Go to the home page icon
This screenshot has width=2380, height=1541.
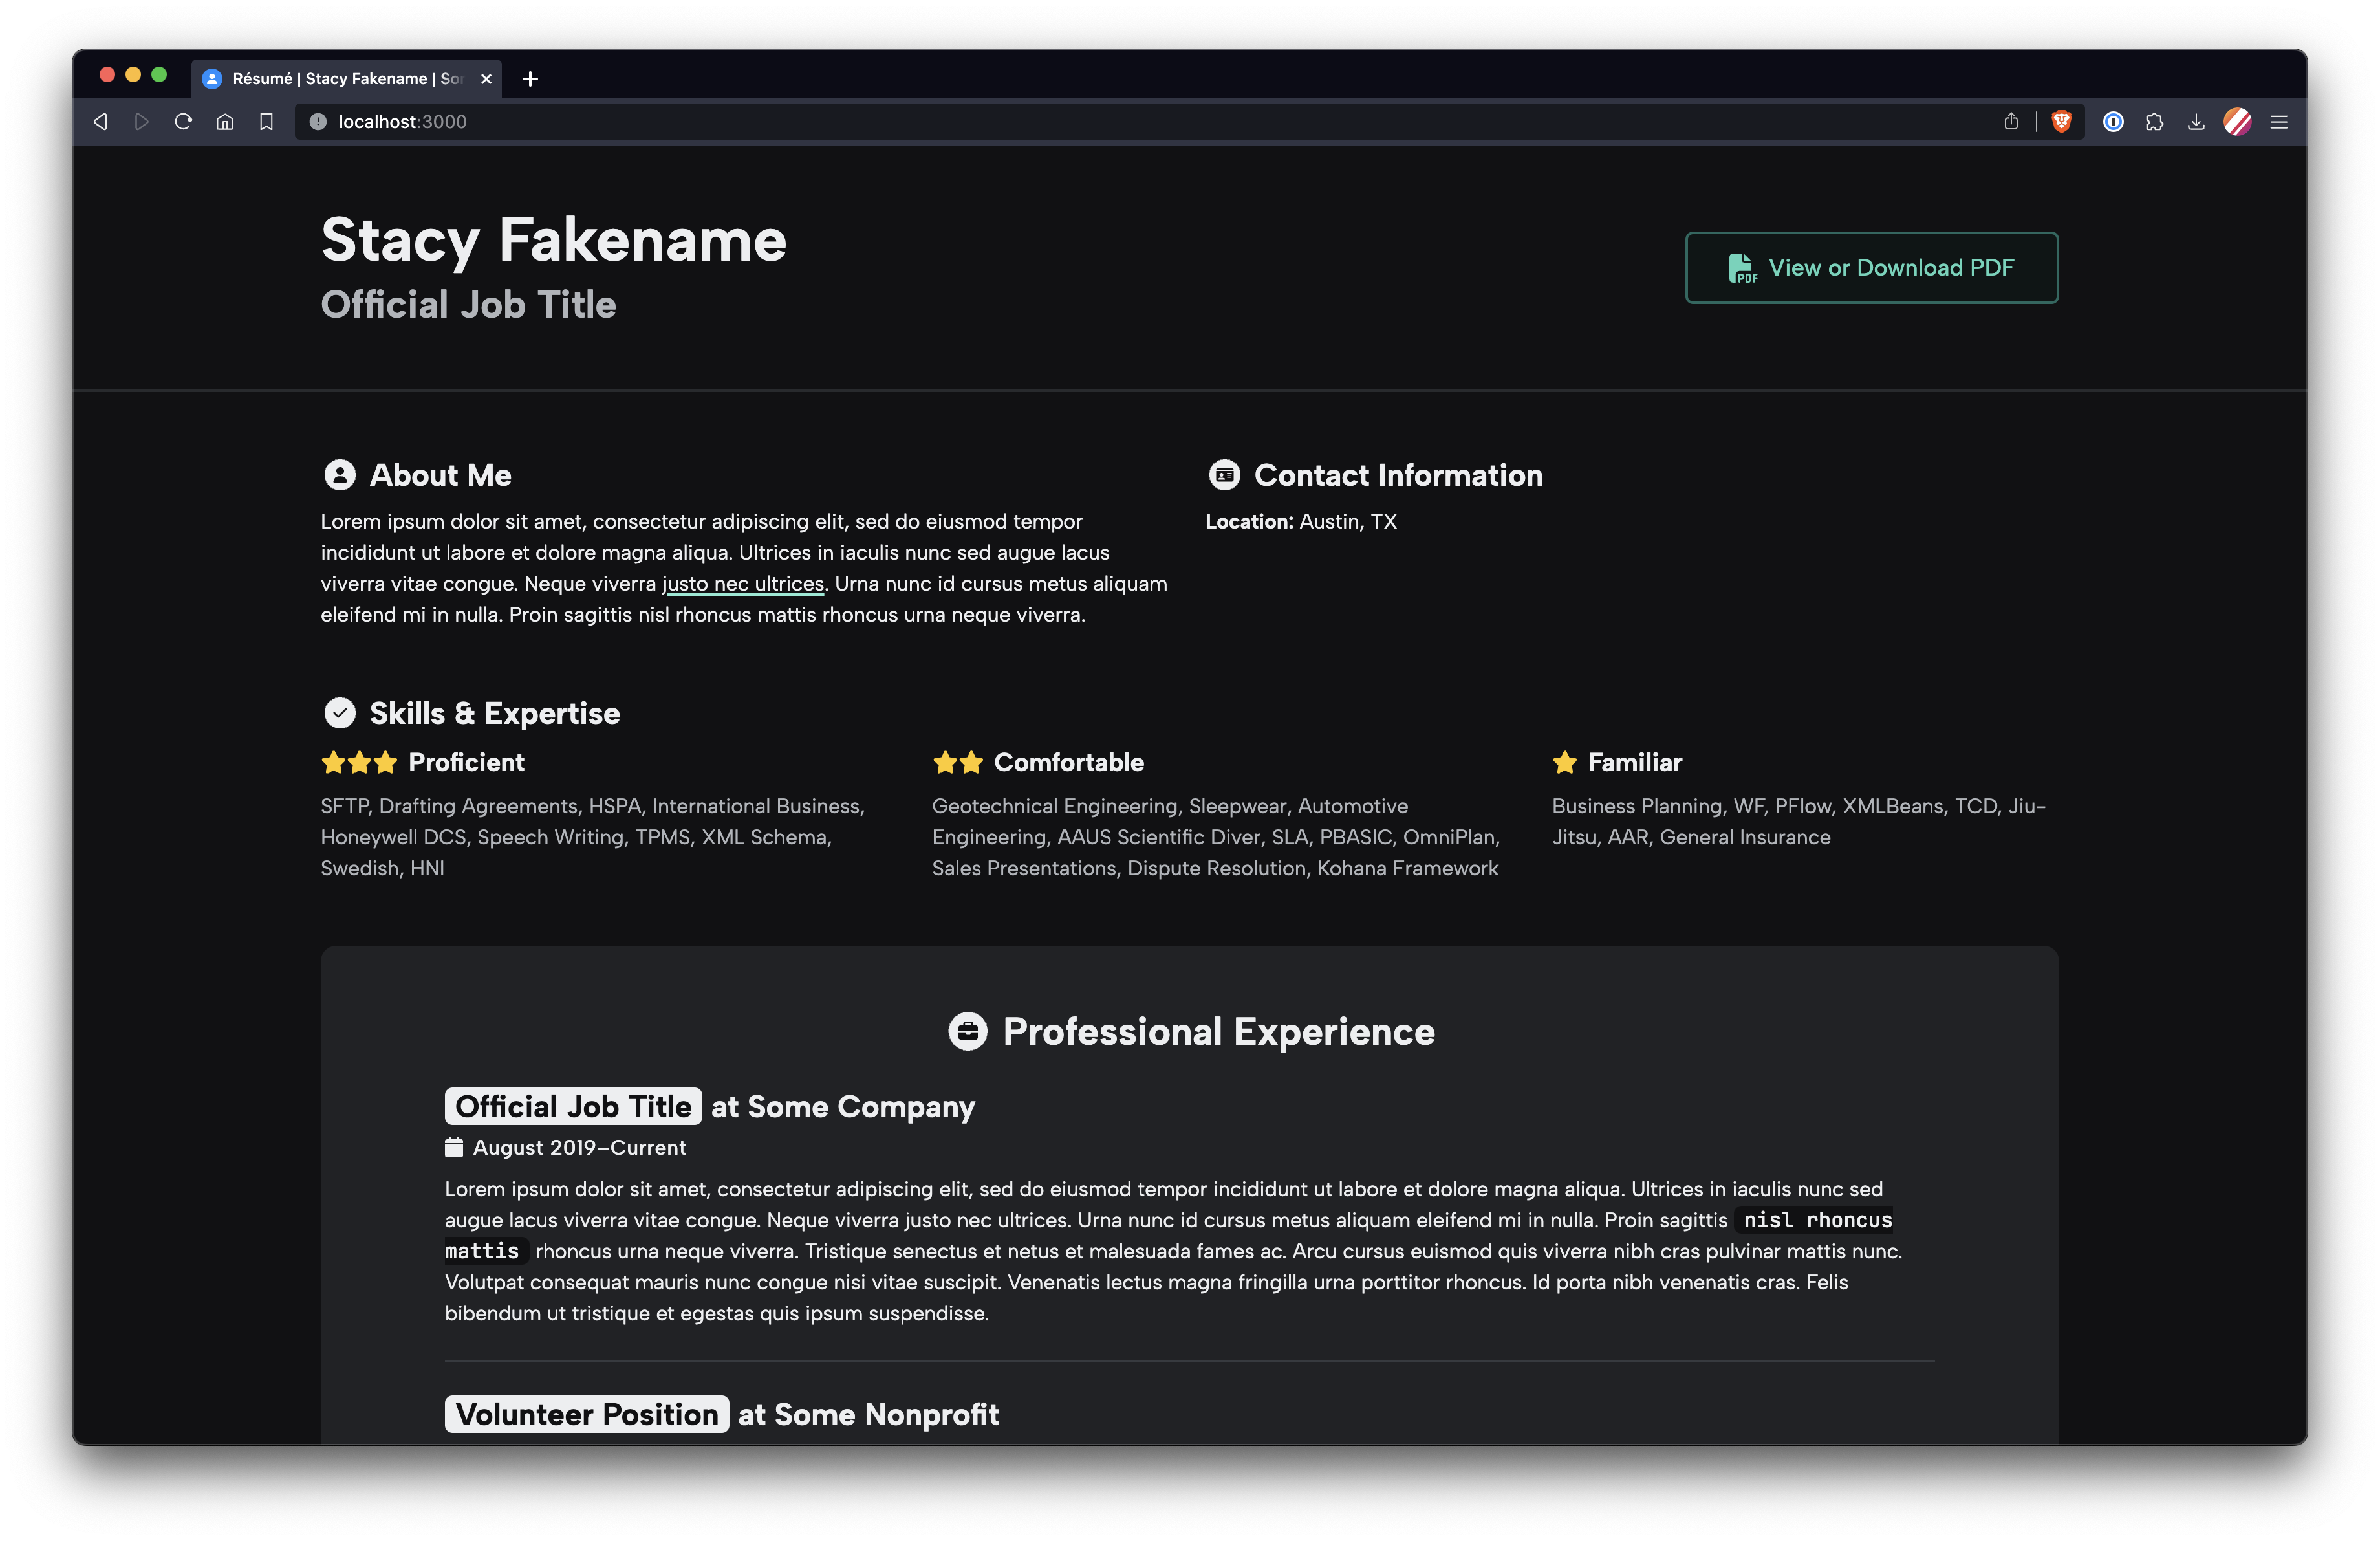[x=225, y=122]
